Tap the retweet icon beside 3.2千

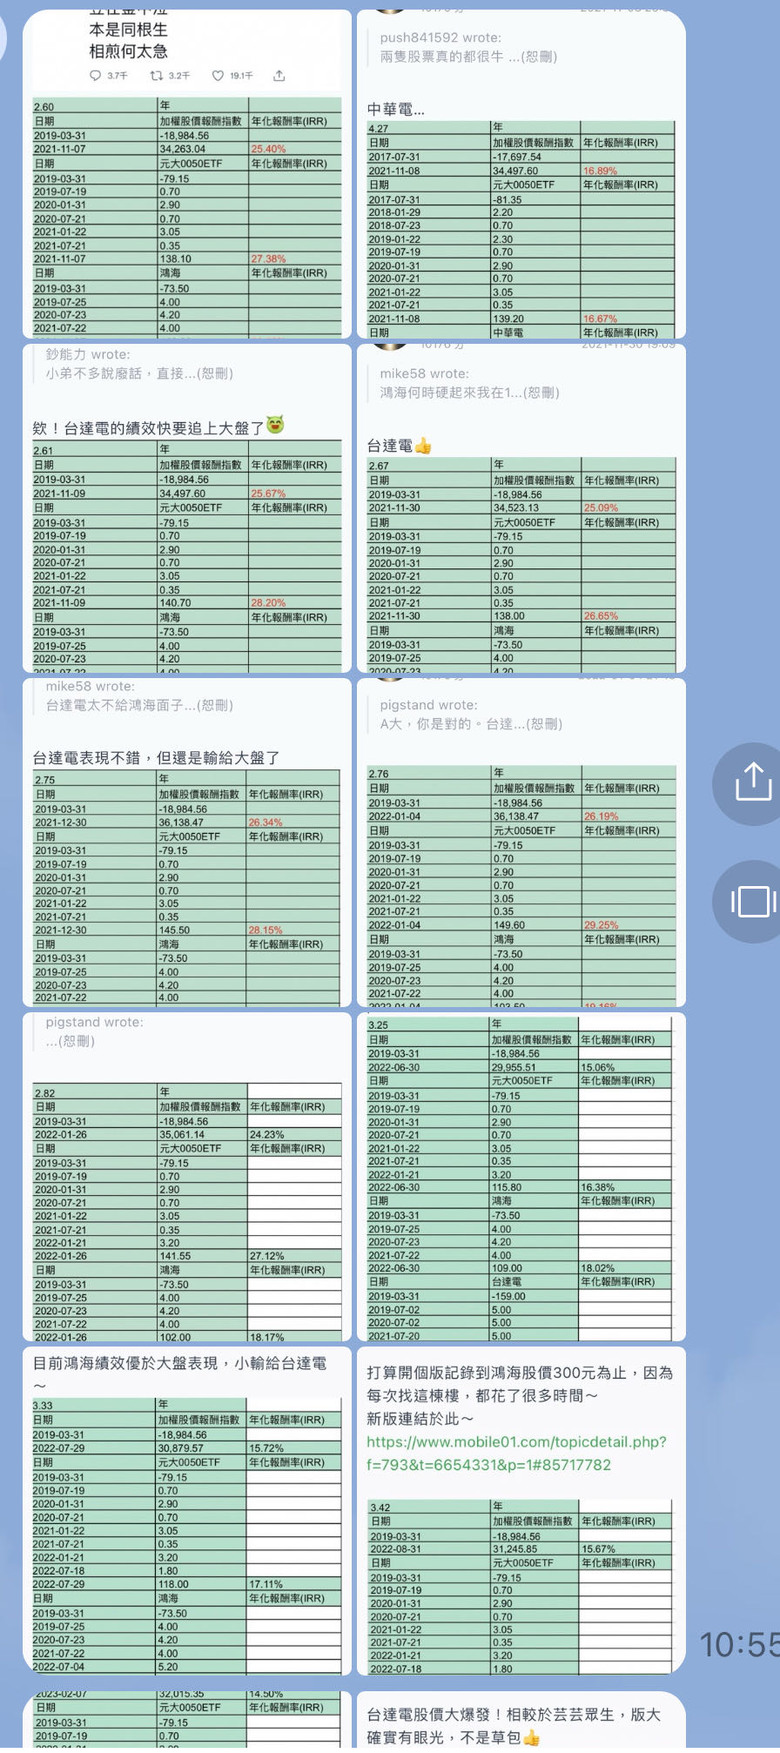pyautogui.click(x=156, y=76)
